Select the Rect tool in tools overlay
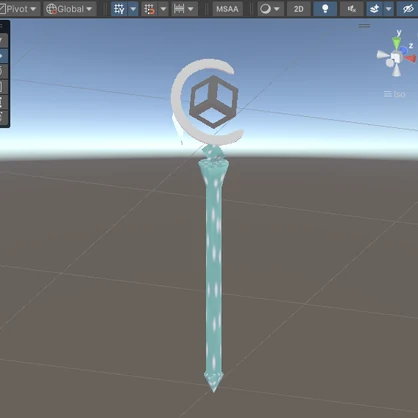This screenshot has height=418, width=418. (x=2, y=101)
